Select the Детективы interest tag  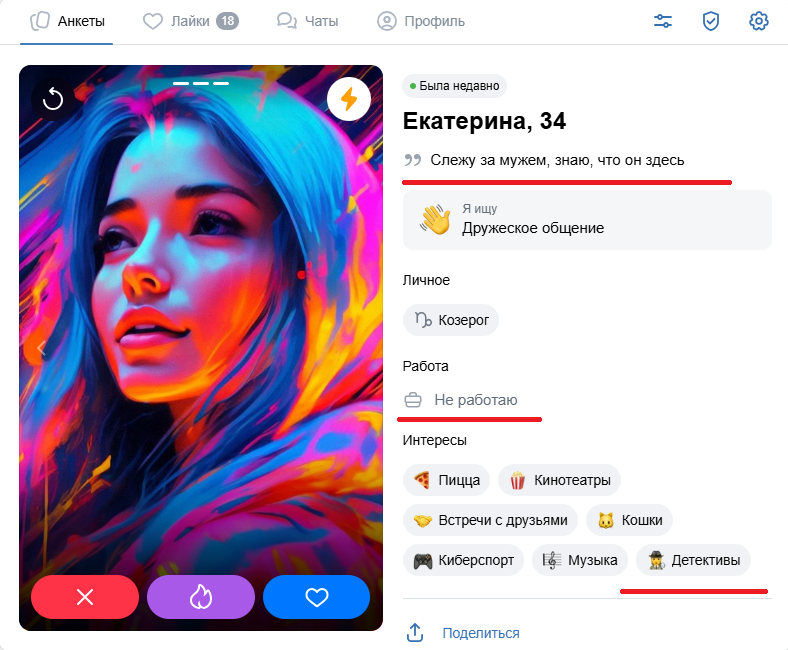click(694, 560)
